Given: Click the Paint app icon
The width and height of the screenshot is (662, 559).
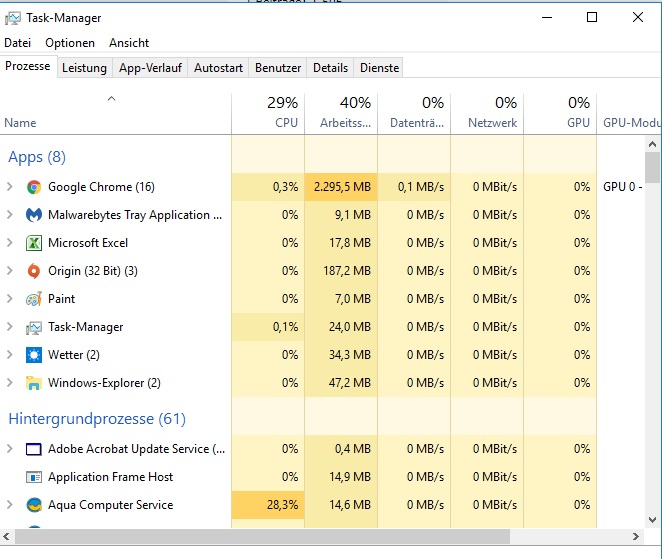Looking at the screenshot, I should 33,299.
